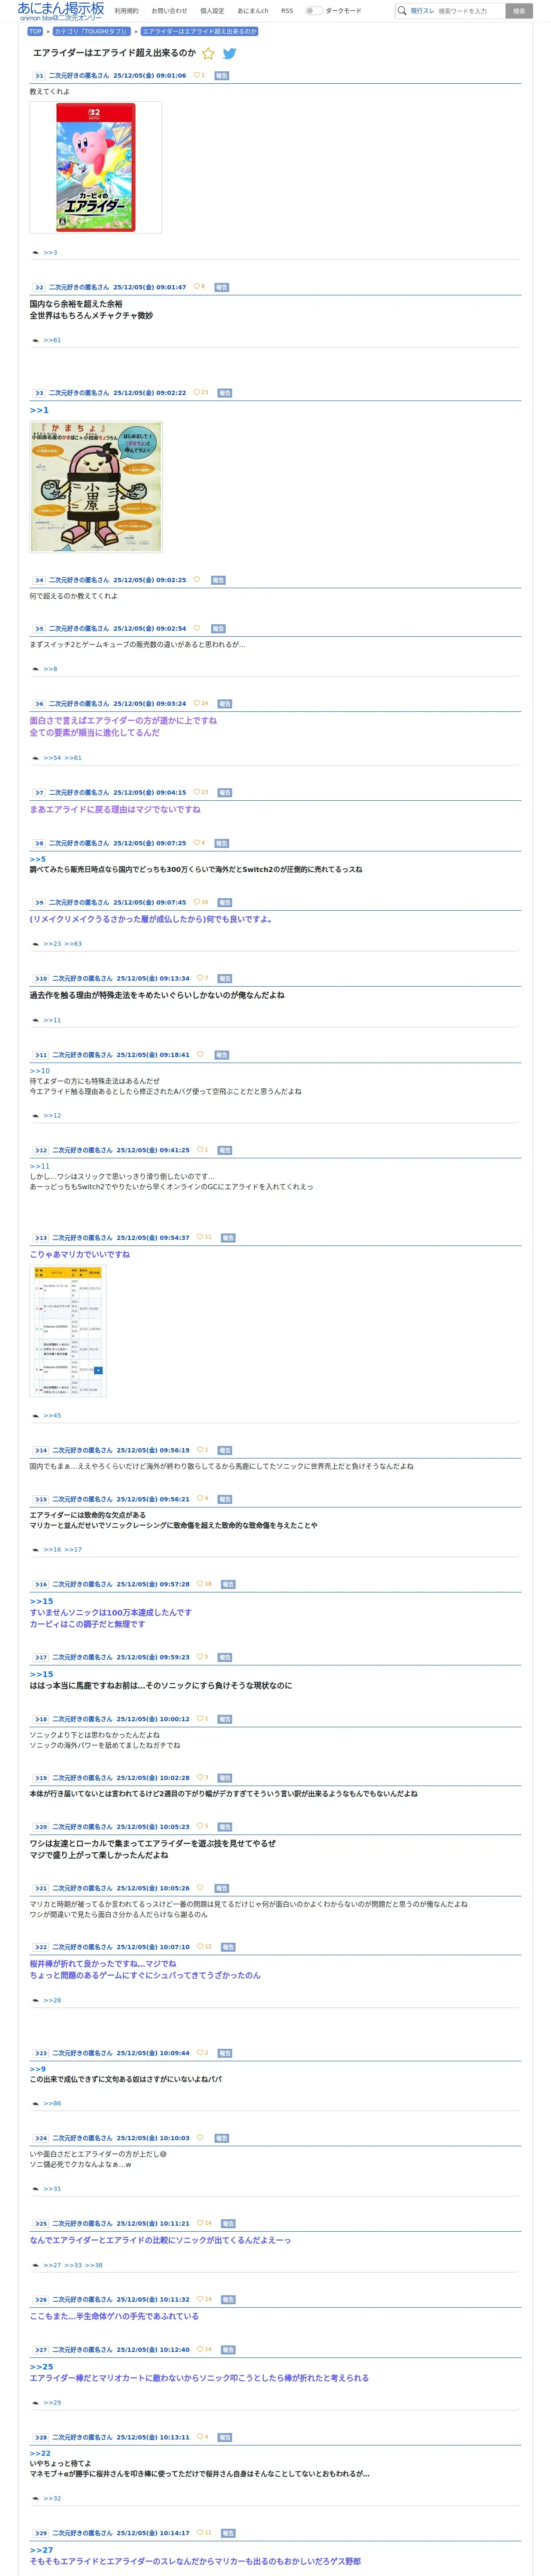This screenshot has height=2576, width=551.
Task: Like post 2 with its heart icon
Action: click(196, 287)
